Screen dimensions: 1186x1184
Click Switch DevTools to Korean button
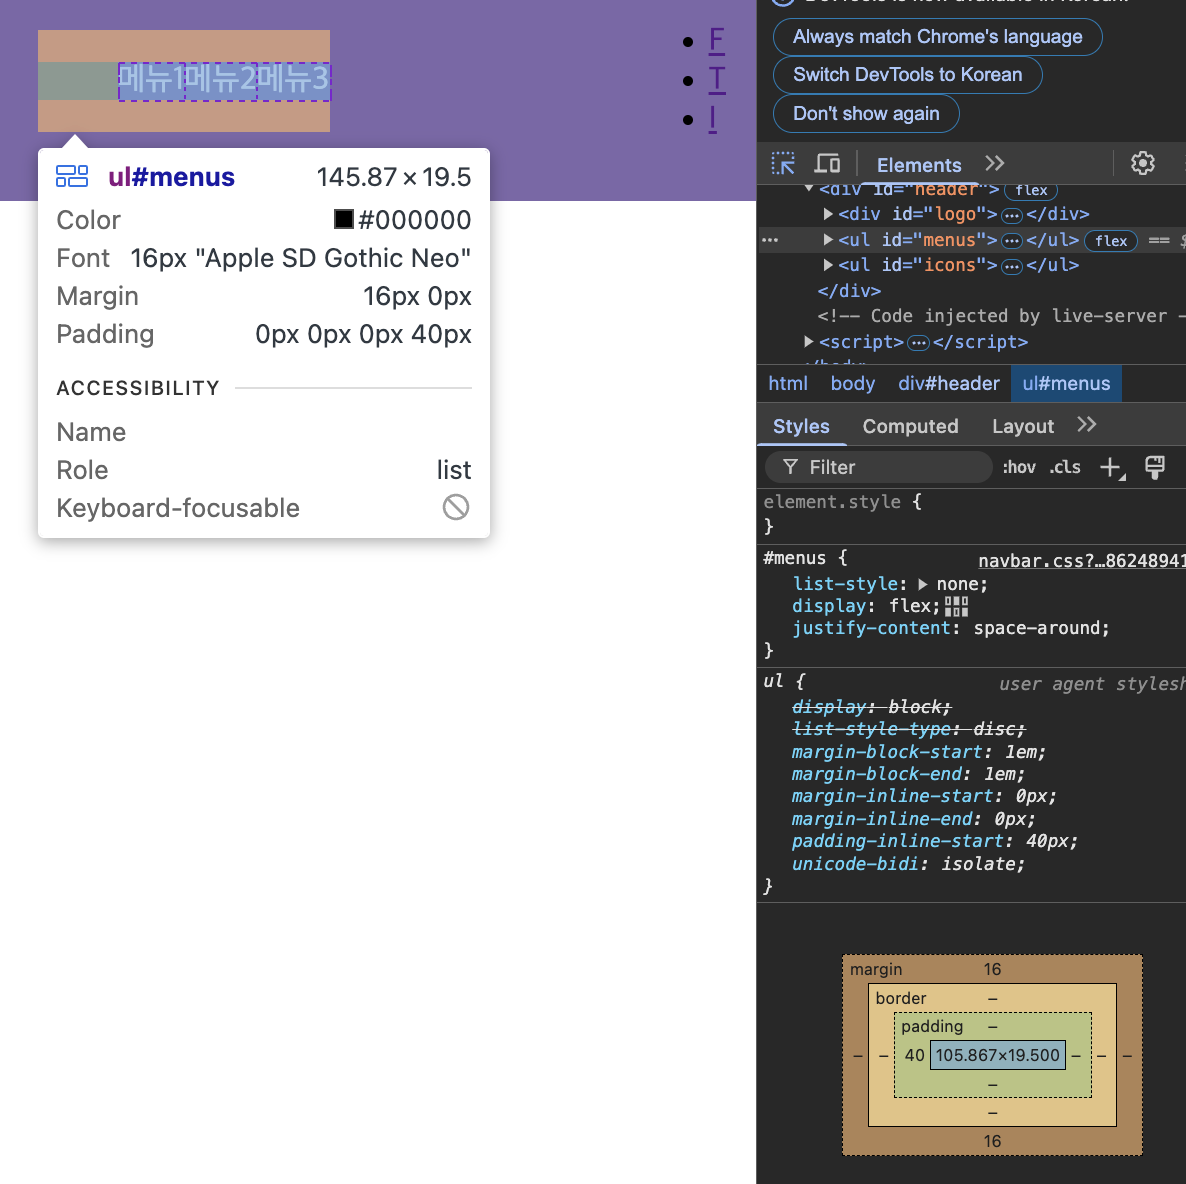[907, 75]
